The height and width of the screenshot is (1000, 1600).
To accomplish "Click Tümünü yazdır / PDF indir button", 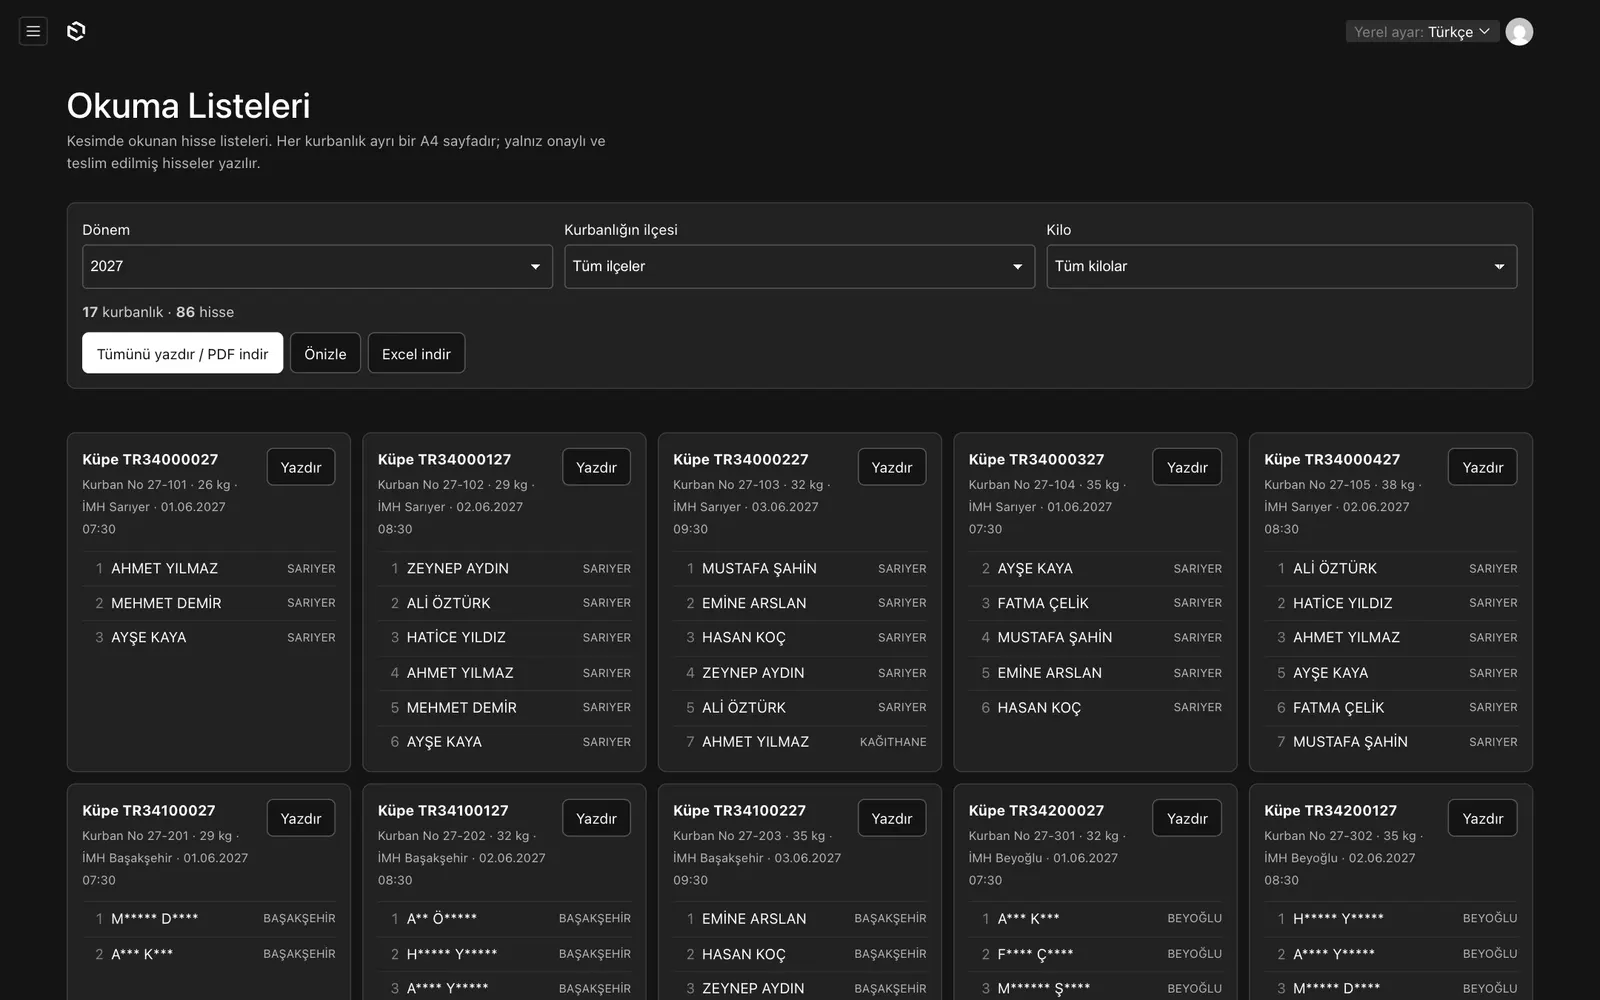I will point(182,353).
